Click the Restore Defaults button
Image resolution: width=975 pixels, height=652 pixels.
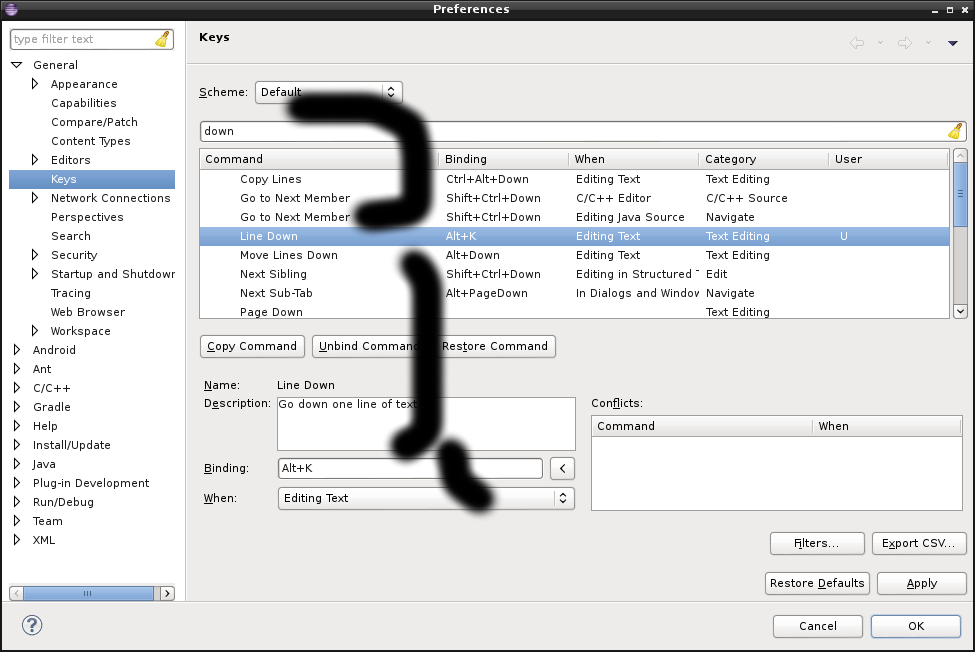[817, 583]
